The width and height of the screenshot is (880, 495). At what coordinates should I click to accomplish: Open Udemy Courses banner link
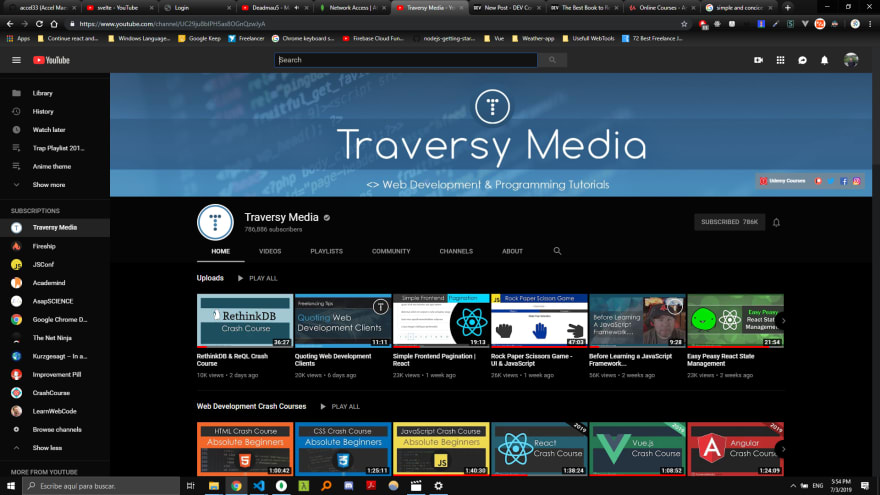(x=783, y=181)
